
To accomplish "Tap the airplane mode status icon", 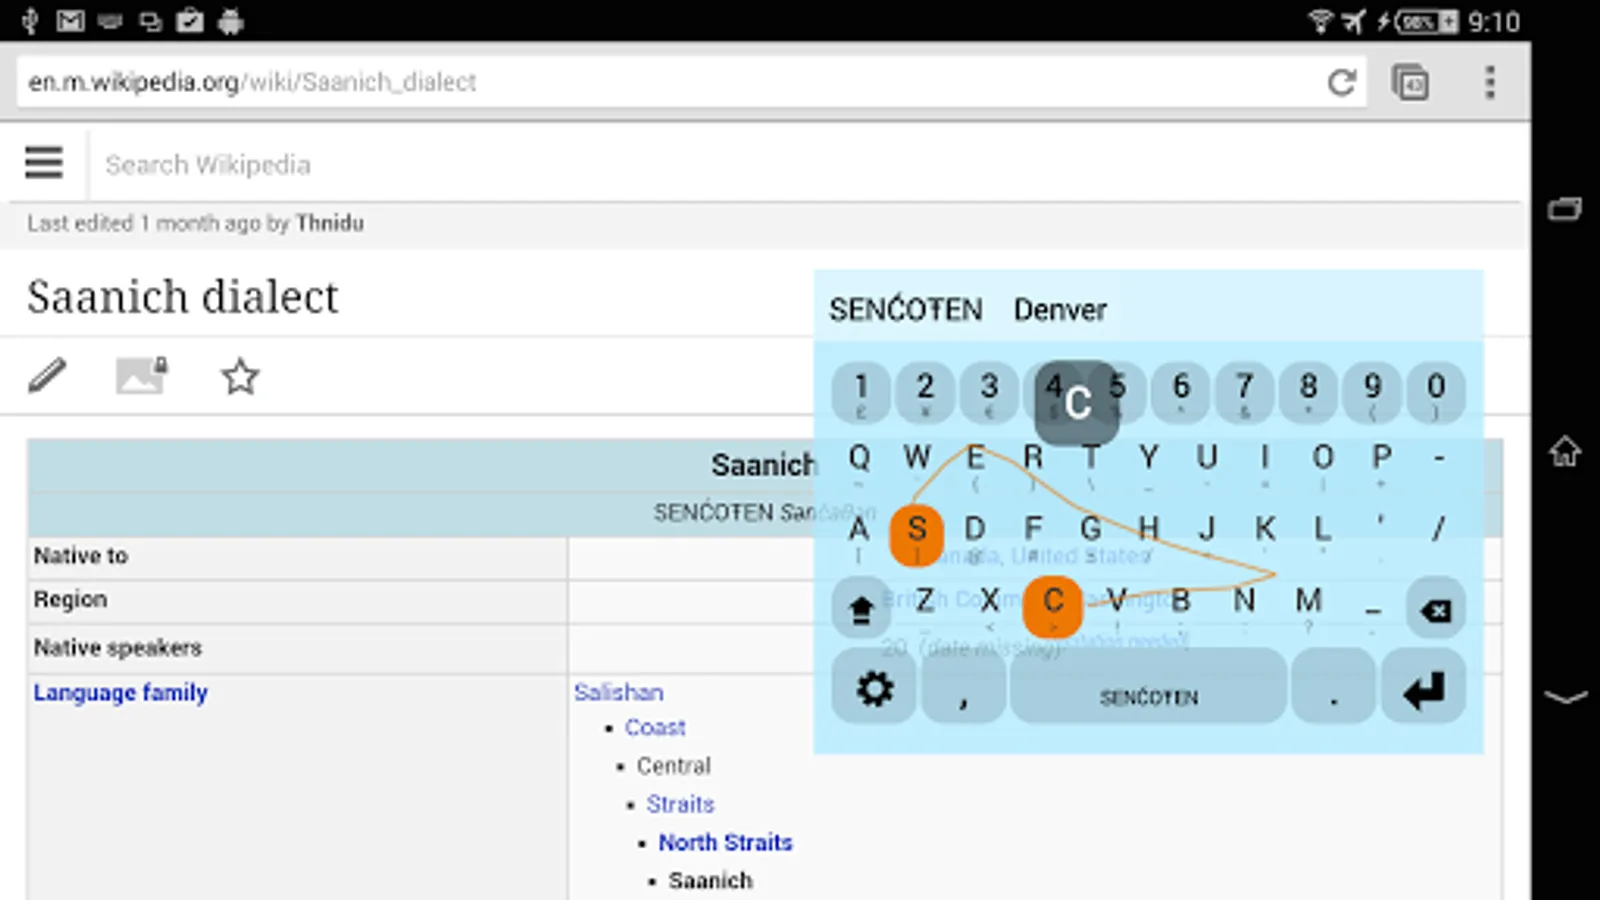I will point(1354,21).
